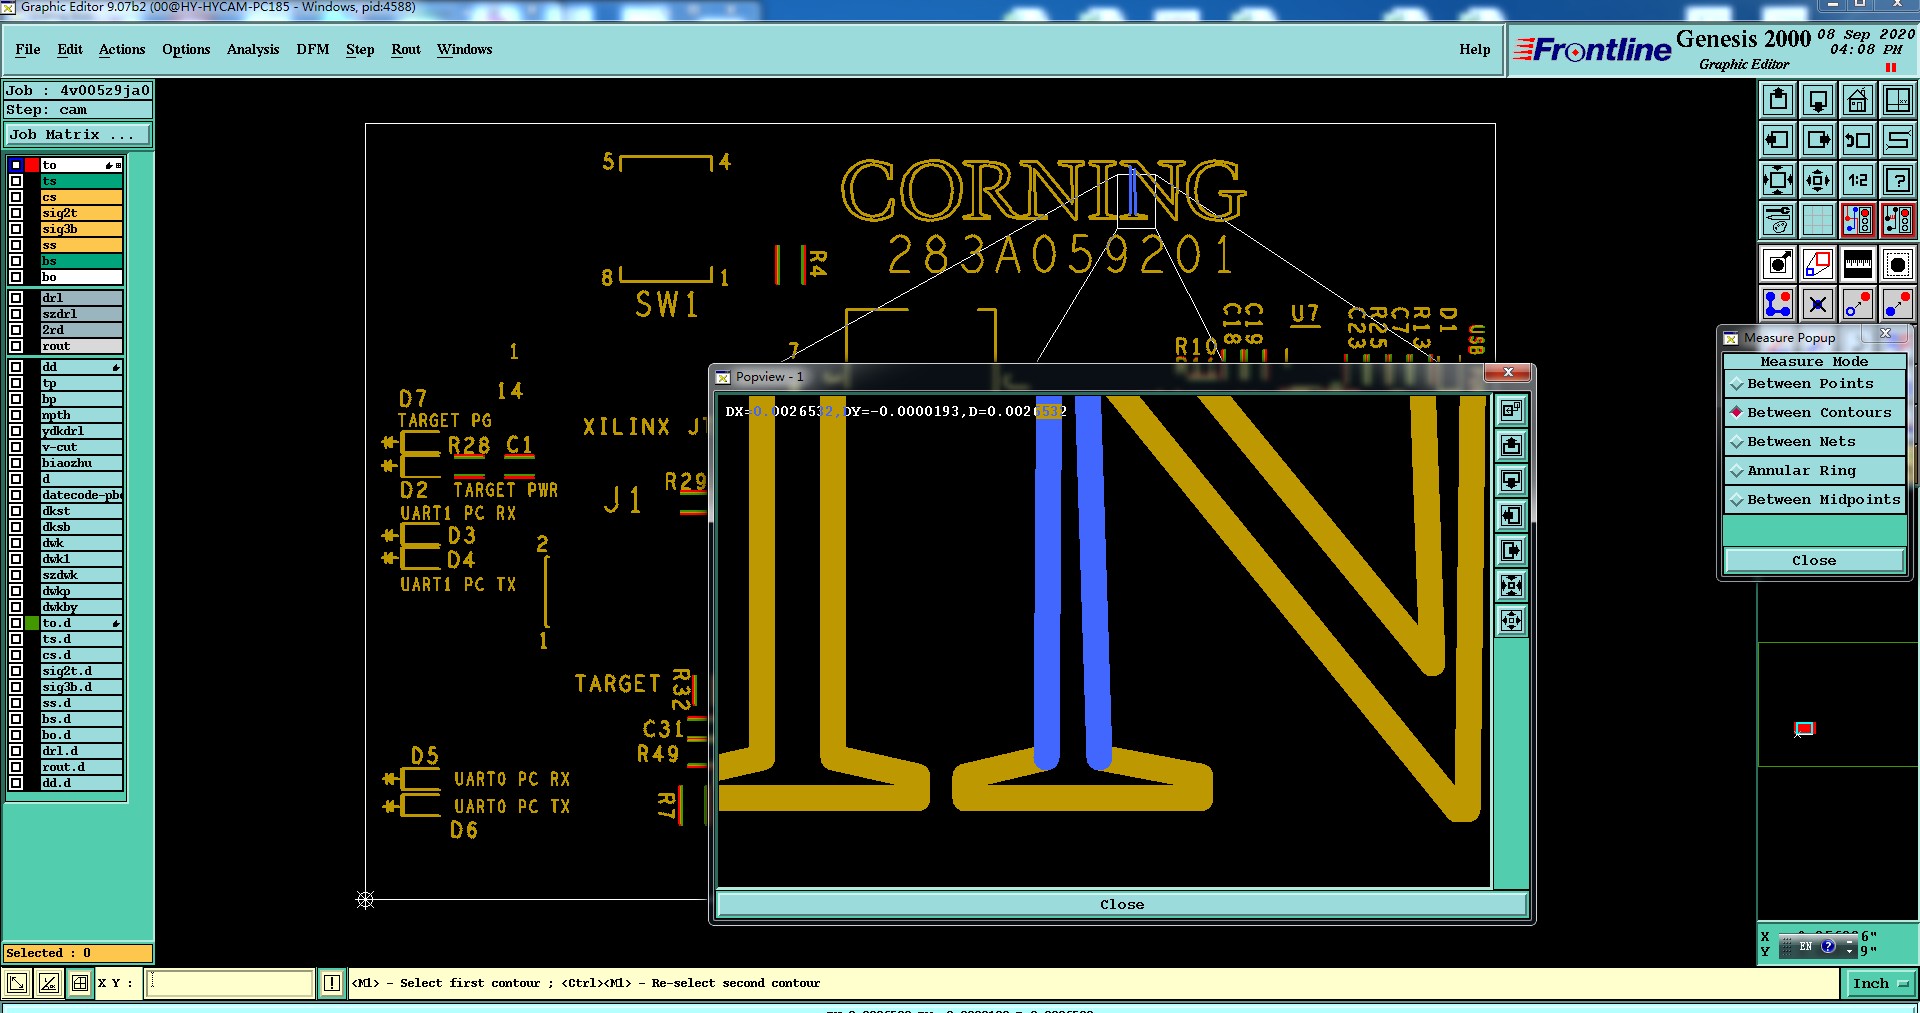This screenshot has height=1013, width=1920.
Task: Click the angle coordinate mode icon
Action: coord(48,984)
